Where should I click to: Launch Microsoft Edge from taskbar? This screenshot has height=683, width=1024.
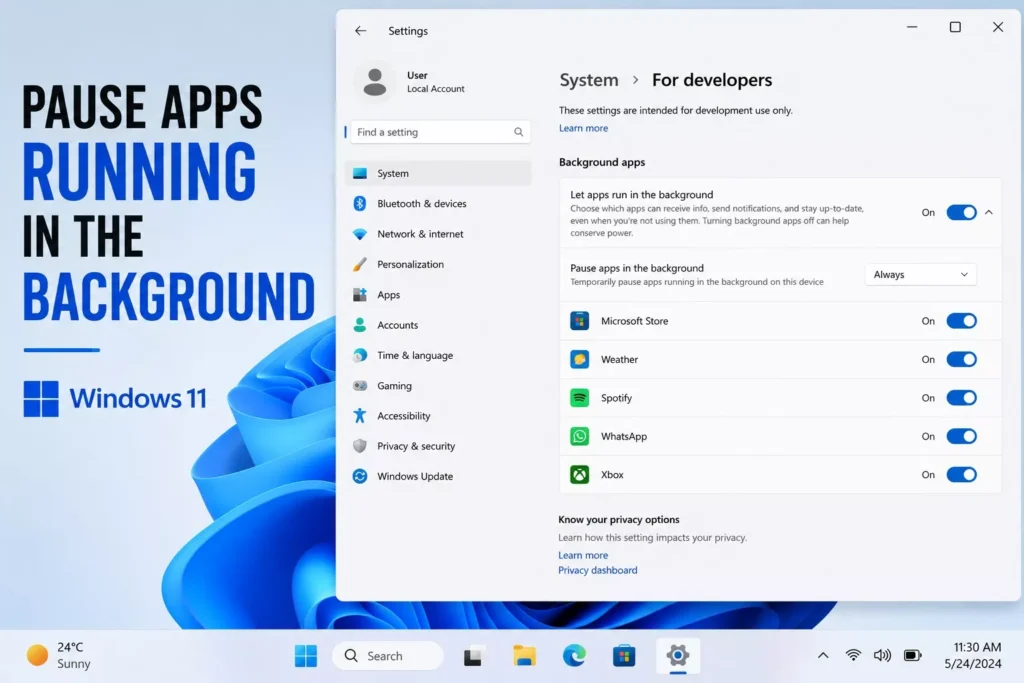coord(574,656)
